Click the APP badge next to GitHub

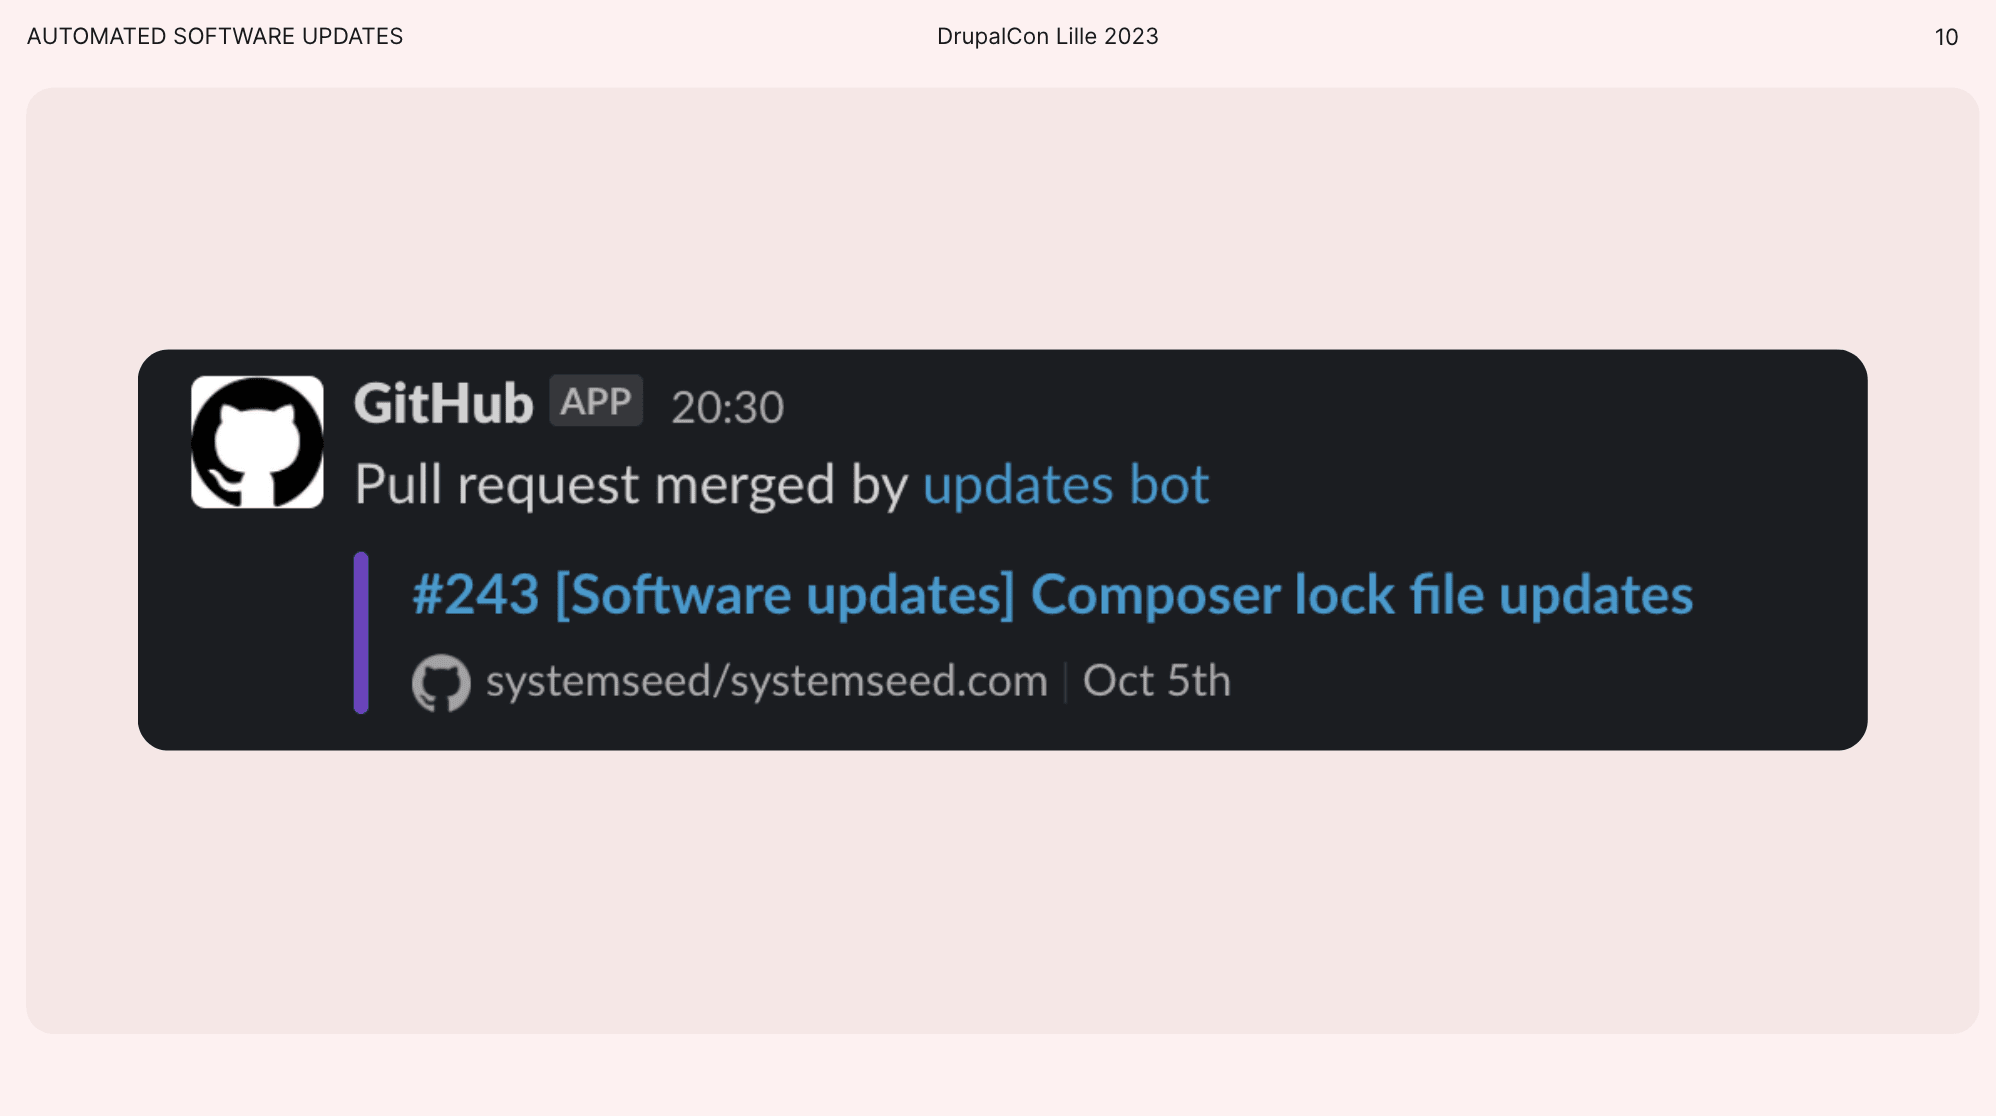point(596,402)
